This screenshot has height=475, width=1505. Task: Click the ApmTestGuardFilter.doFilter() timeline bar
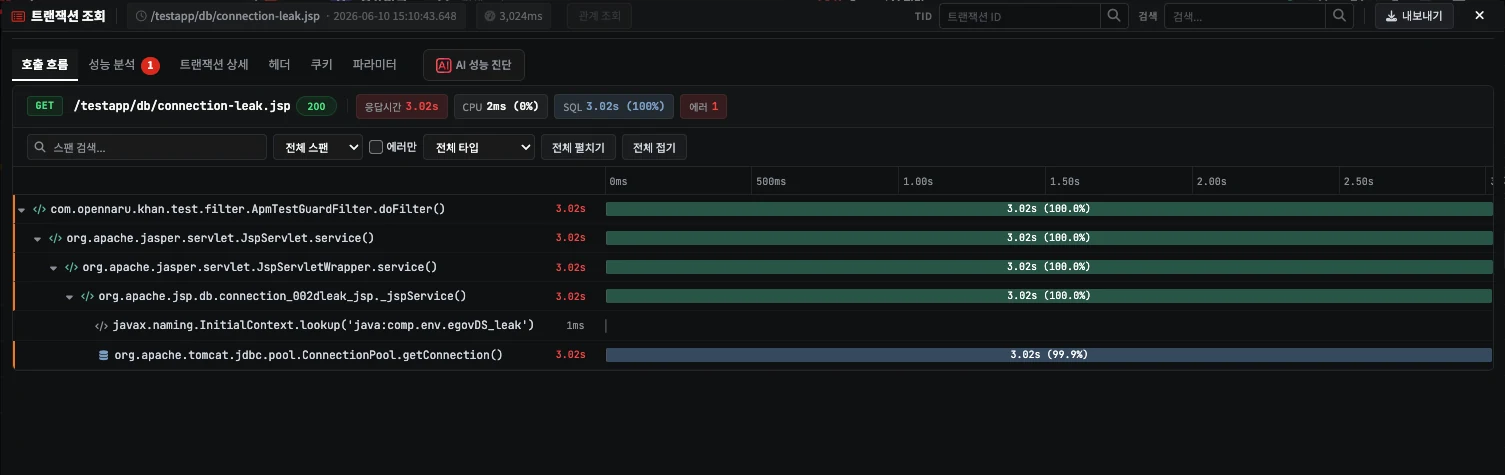(x=1048, y=209)
